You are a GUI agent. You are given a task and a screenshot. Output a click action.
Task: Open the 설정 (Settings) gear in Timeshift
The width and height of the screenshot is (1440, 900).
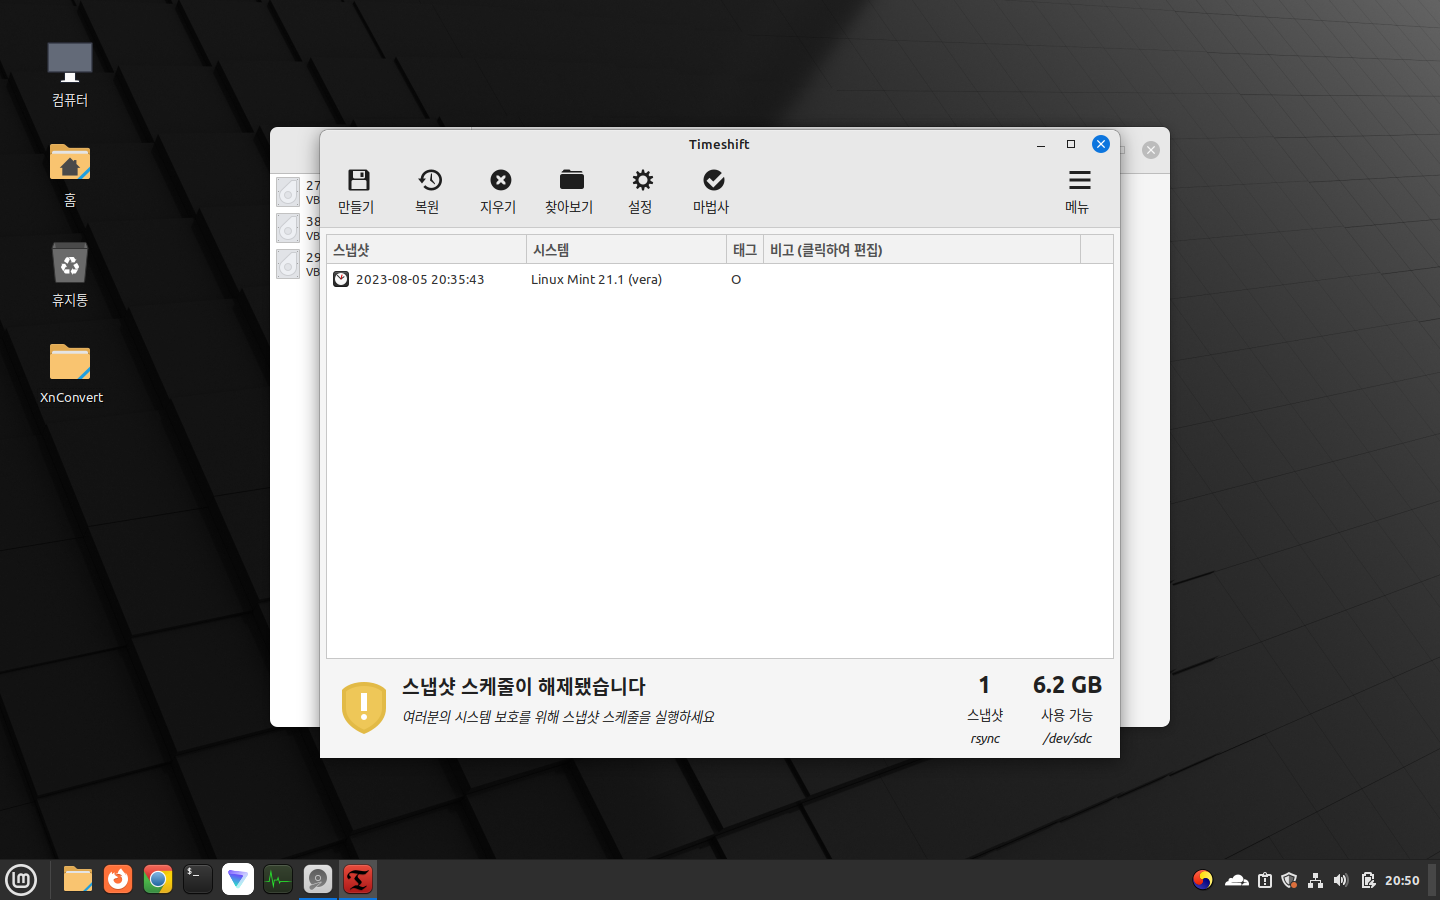(x=642, y=192)
